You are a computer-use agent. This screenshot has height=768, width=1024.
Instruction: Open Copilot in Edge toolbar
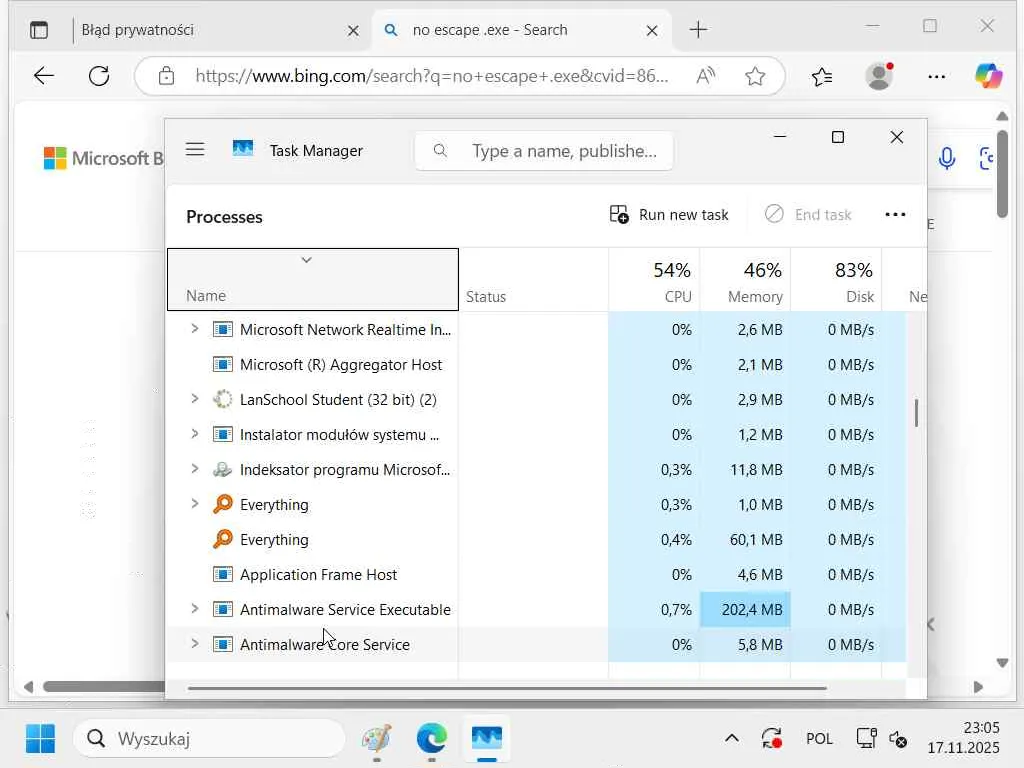[989, 76]
